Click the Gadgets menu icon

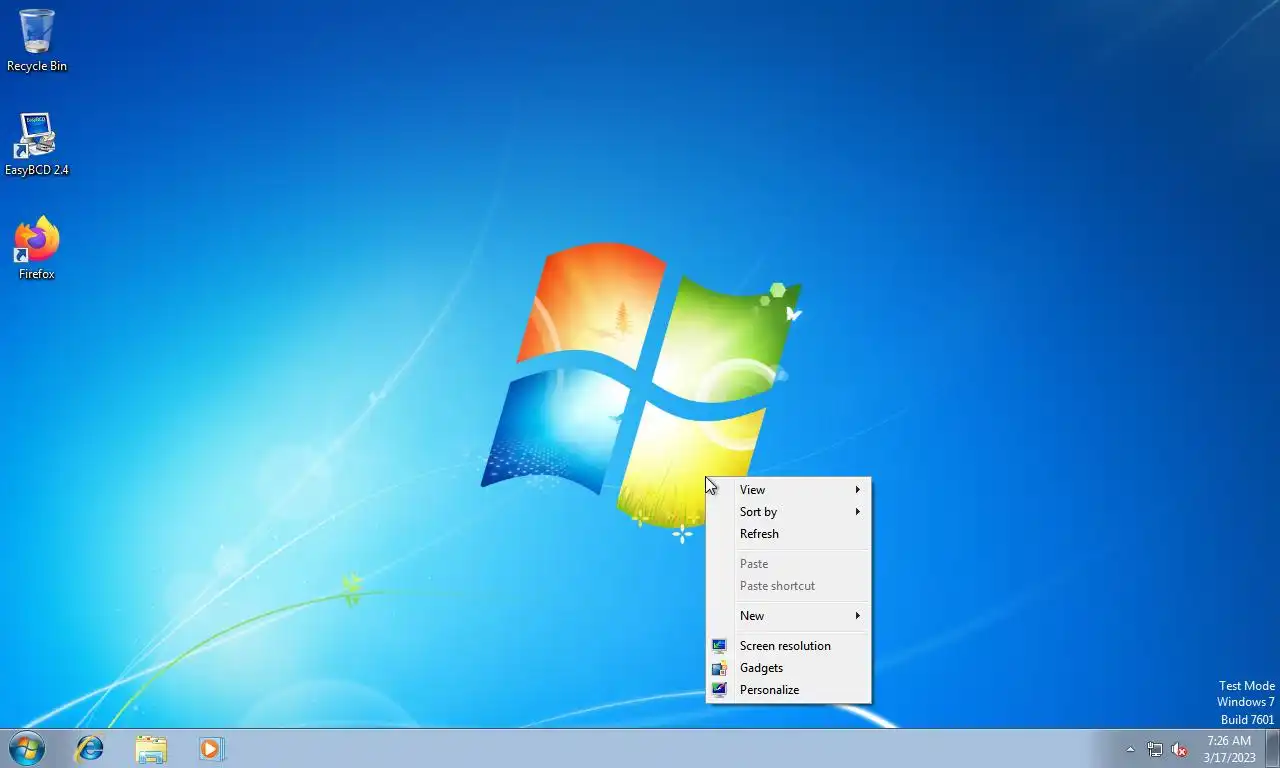pos(719,668)
